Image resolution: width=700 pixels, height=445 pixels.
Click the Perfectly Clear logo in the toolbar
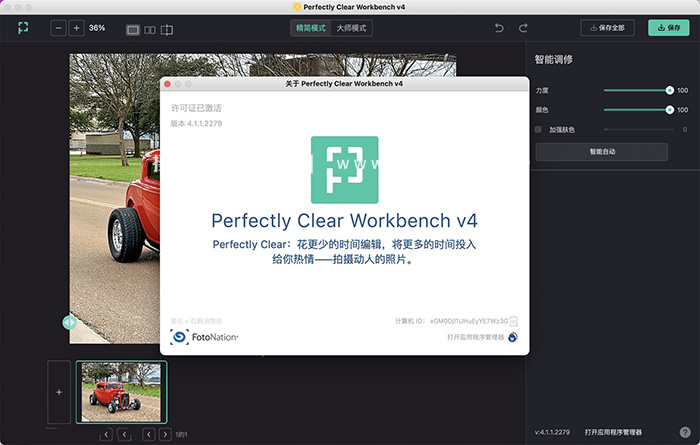[23, 28]
